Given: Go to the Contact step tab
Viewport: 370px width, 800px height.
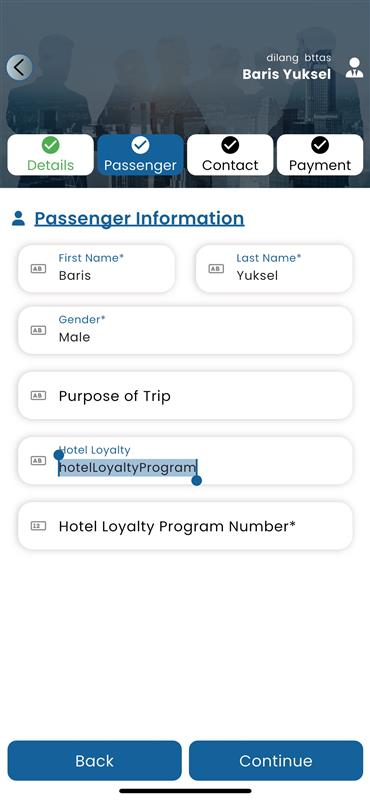Looking at the screenshot, I should (x=230, y=155).
